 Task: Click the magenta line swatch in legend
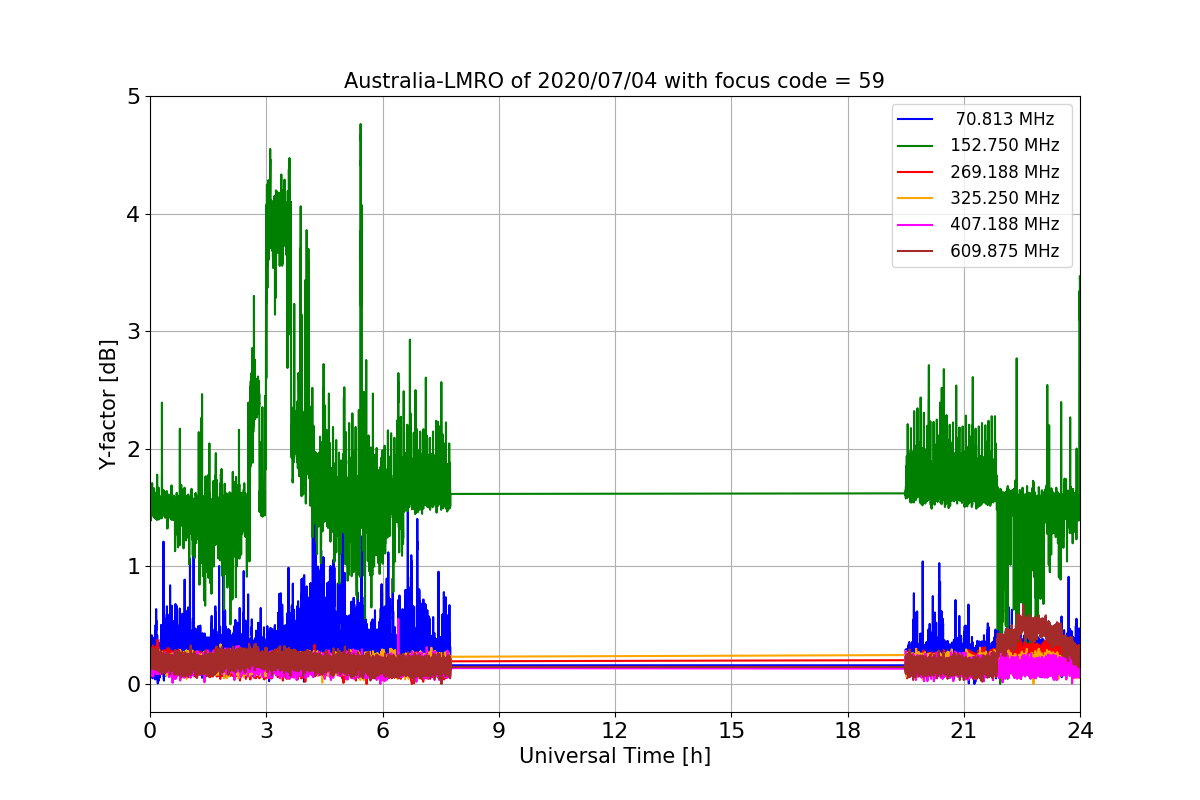point(917,225)
